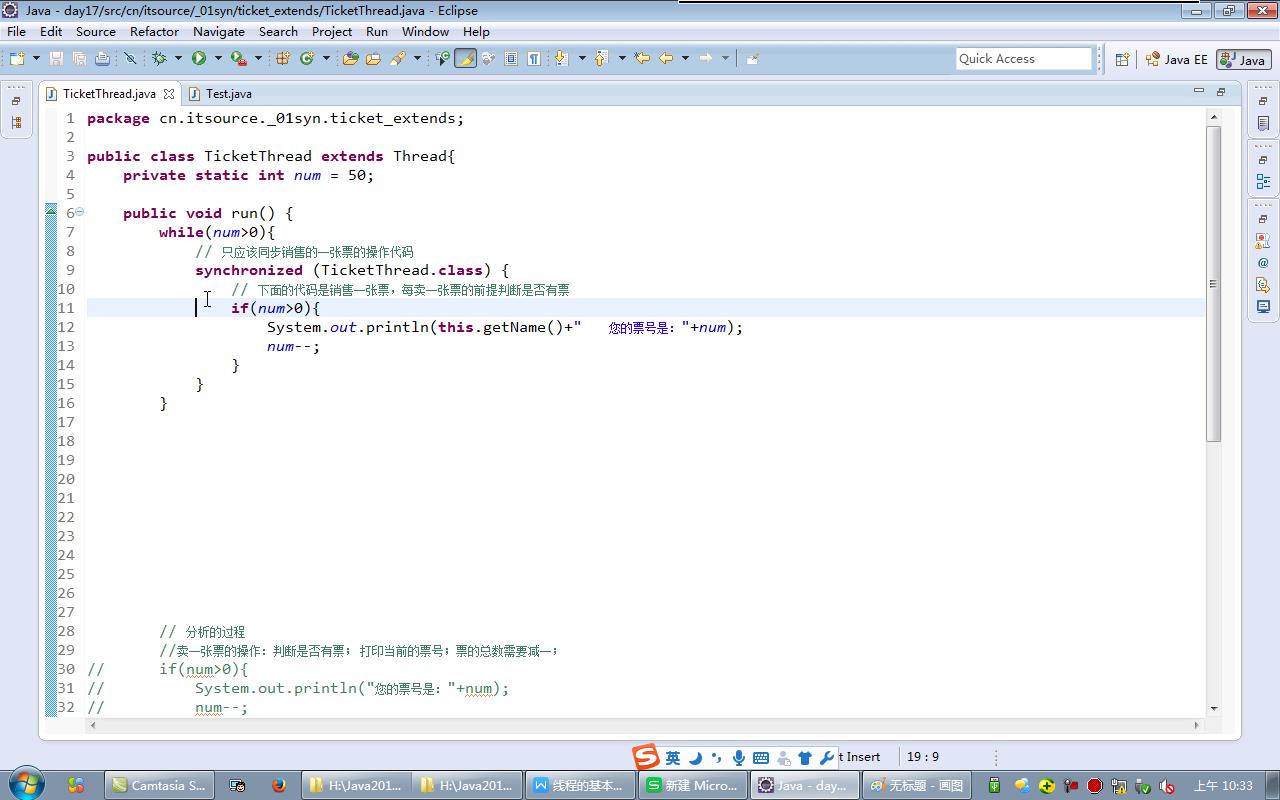This screenshot has width=1280, height=800.
Task: Click the editor vertical scrollbar thumb
Action: (x=1213, y=284)
